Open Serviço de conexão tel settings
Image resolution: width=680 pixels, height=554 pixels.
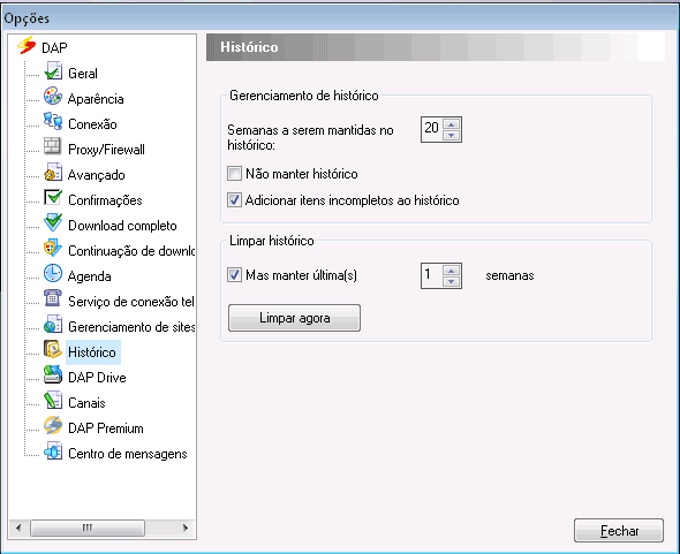131,302
